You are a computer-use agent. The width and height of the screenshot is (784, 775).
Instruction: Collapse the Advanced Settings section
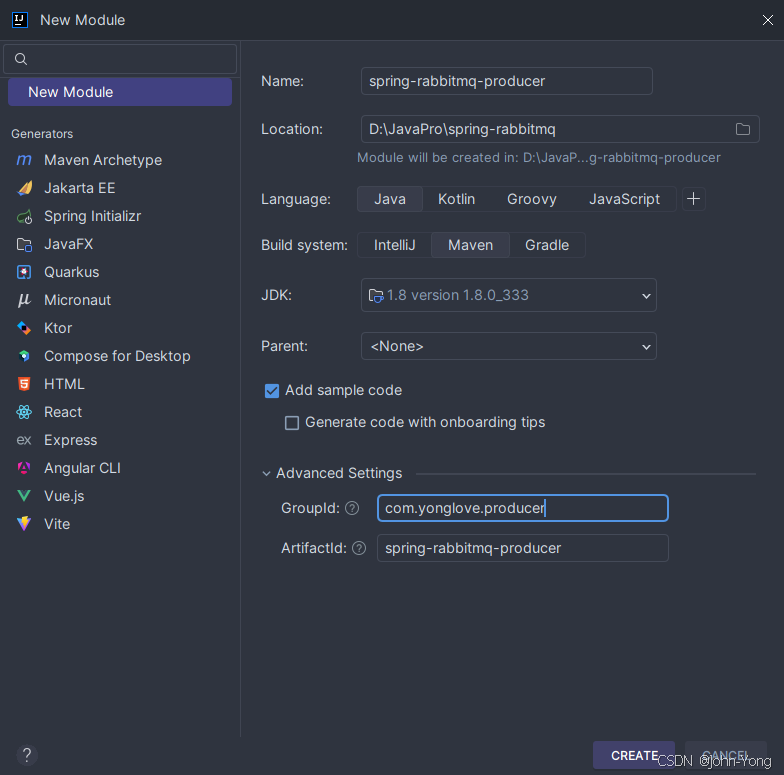(266, 473)
